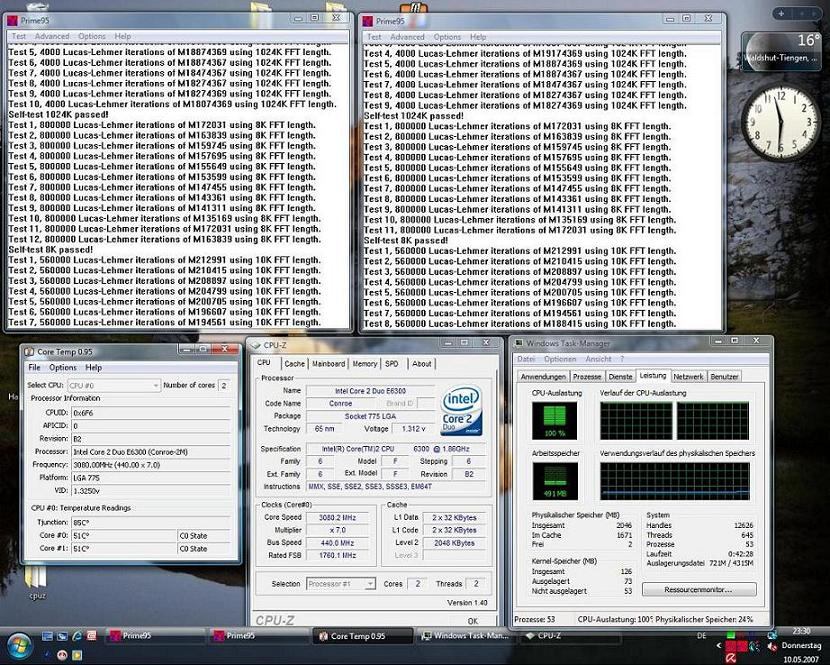This screenshot has height=665, width=830.
Task: Expand hidden tray icons arrow
Action: [x=718, y=645]
